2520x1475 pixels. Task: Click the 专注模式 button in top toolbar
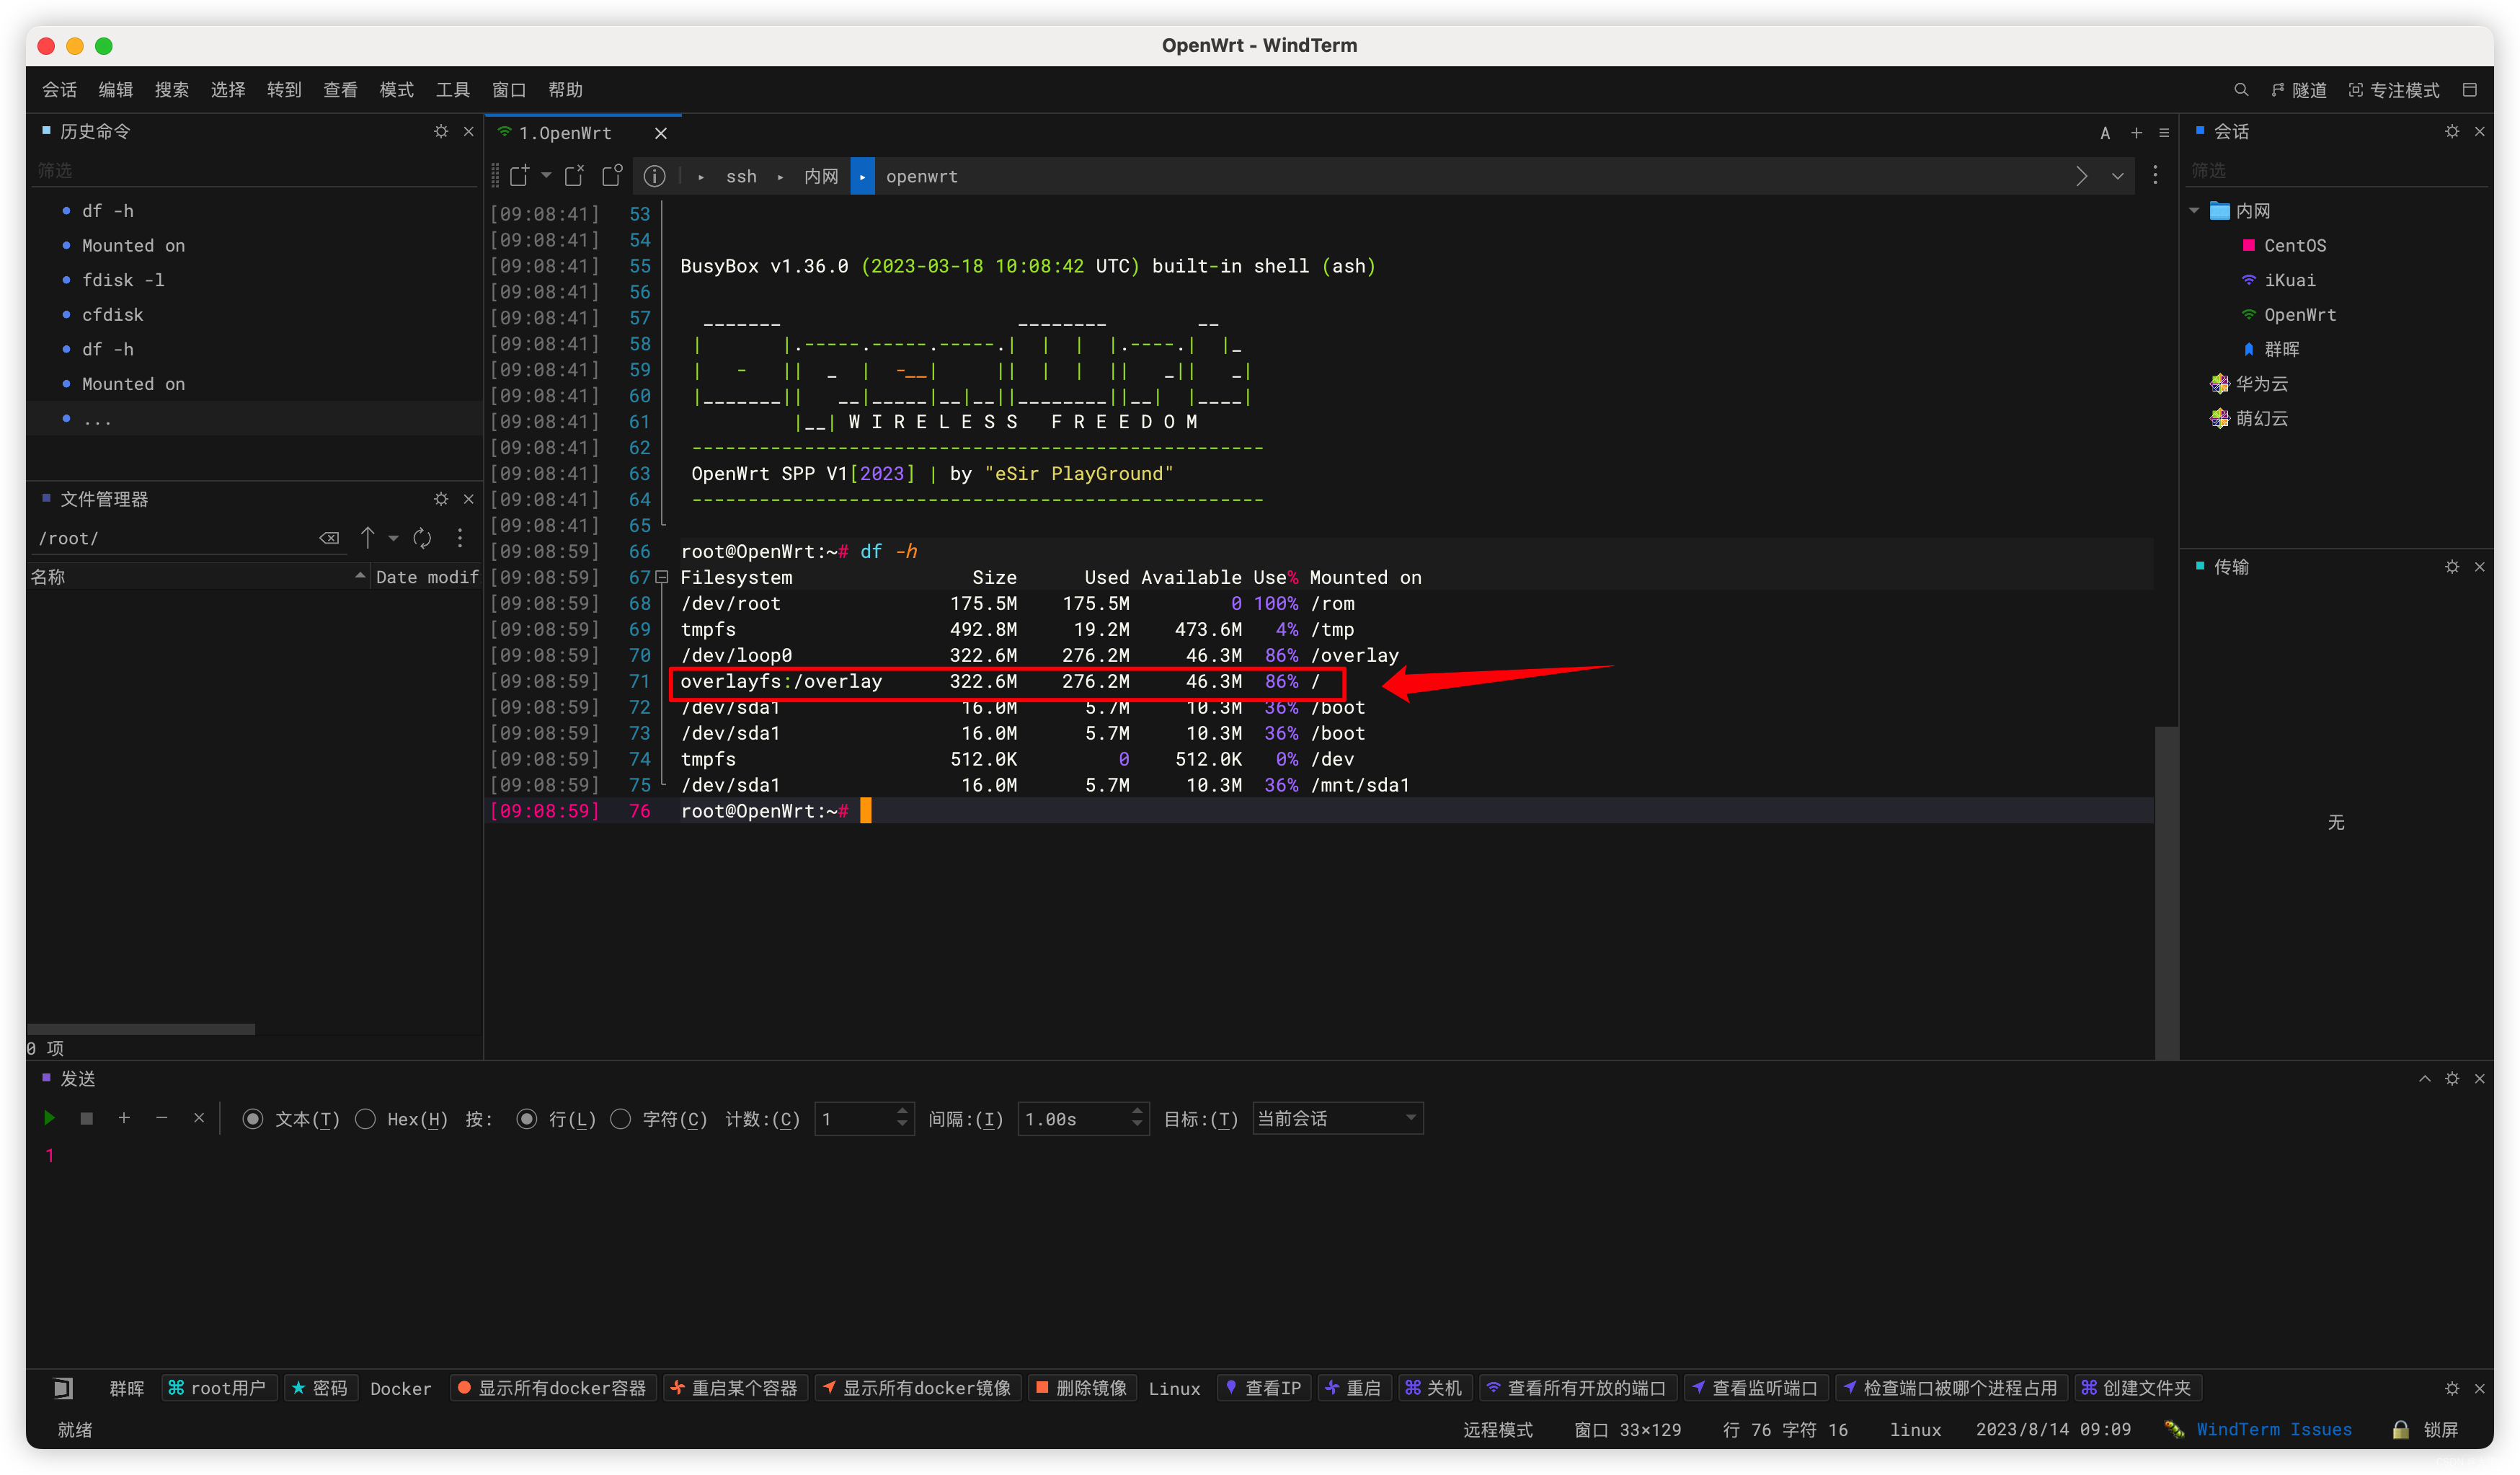pos(2410,88)
